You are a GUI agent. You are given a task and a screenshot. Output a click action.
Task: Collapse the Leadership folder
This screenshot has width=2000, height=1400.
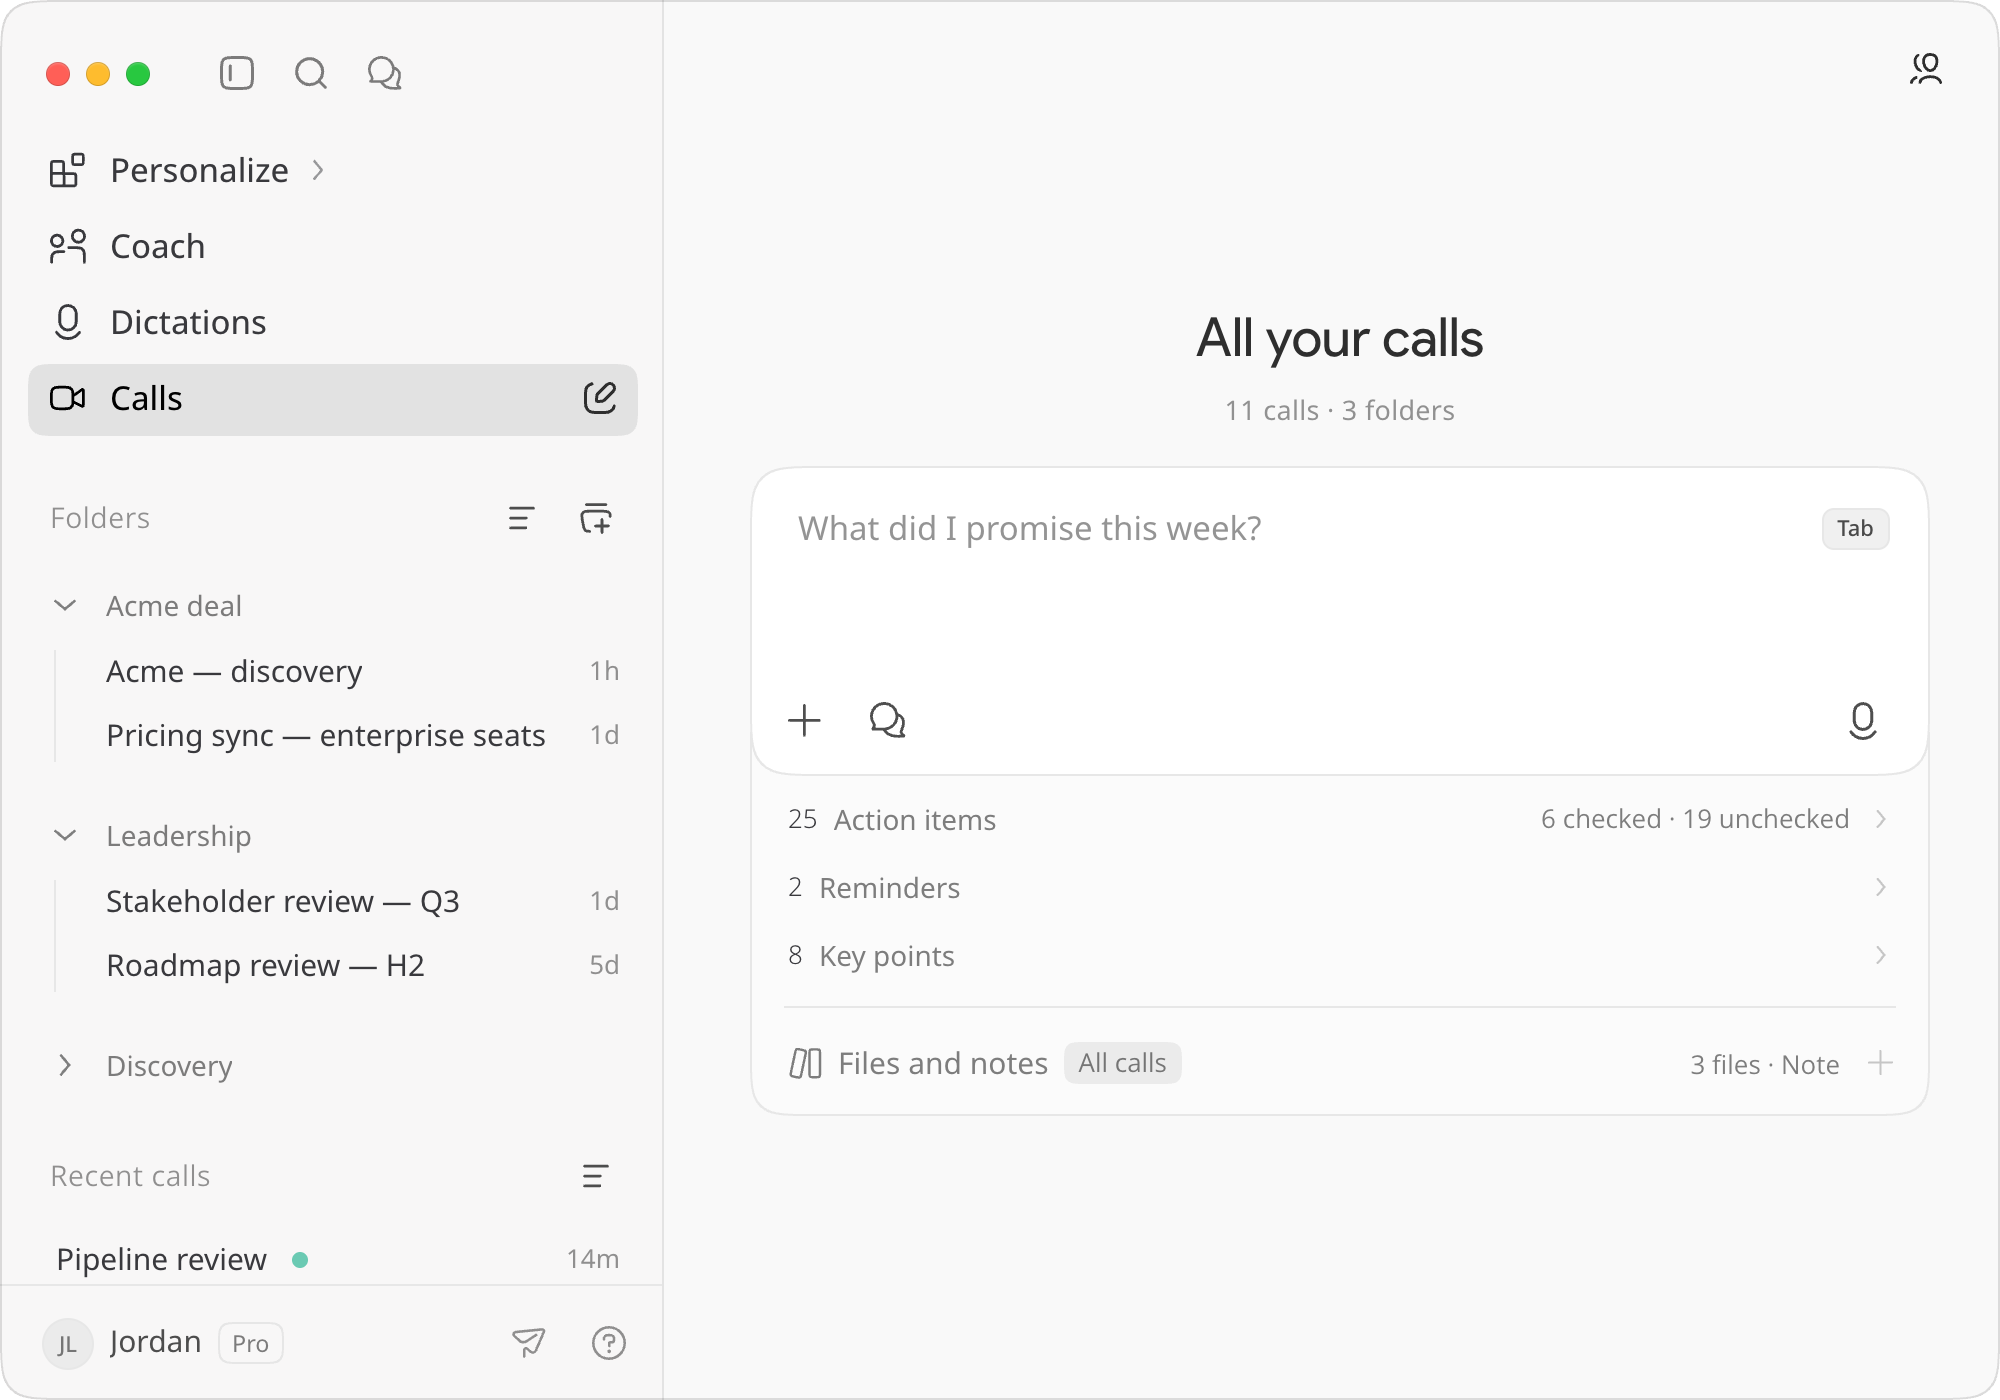point(65,836)
